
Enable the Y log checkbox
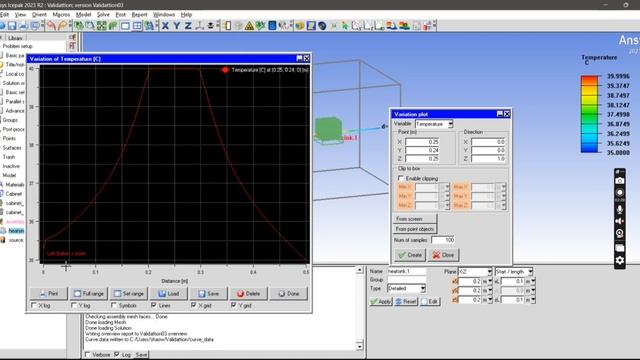[x=74, y=305]
